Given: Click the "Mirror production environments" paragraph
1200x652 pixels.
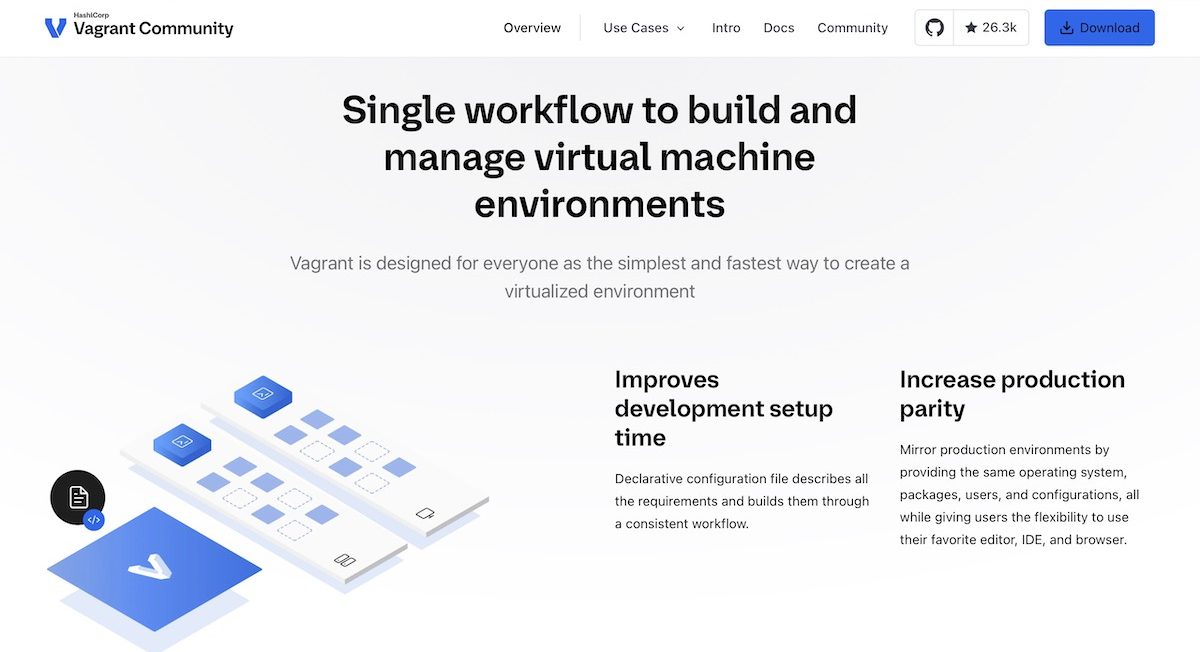Looking at the screenshot, I should (1019, 495).
